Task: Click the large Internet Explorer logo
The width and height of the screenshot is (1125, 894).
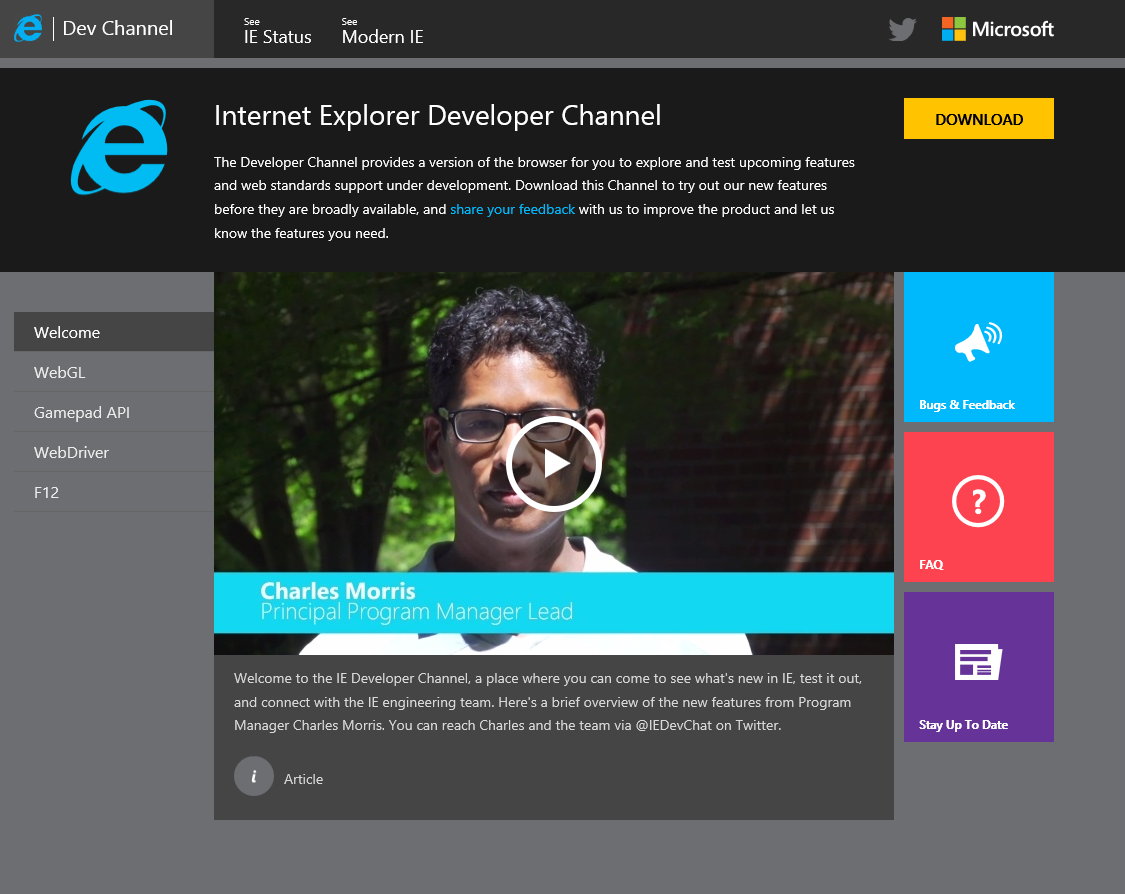Action: pos(119,147)
